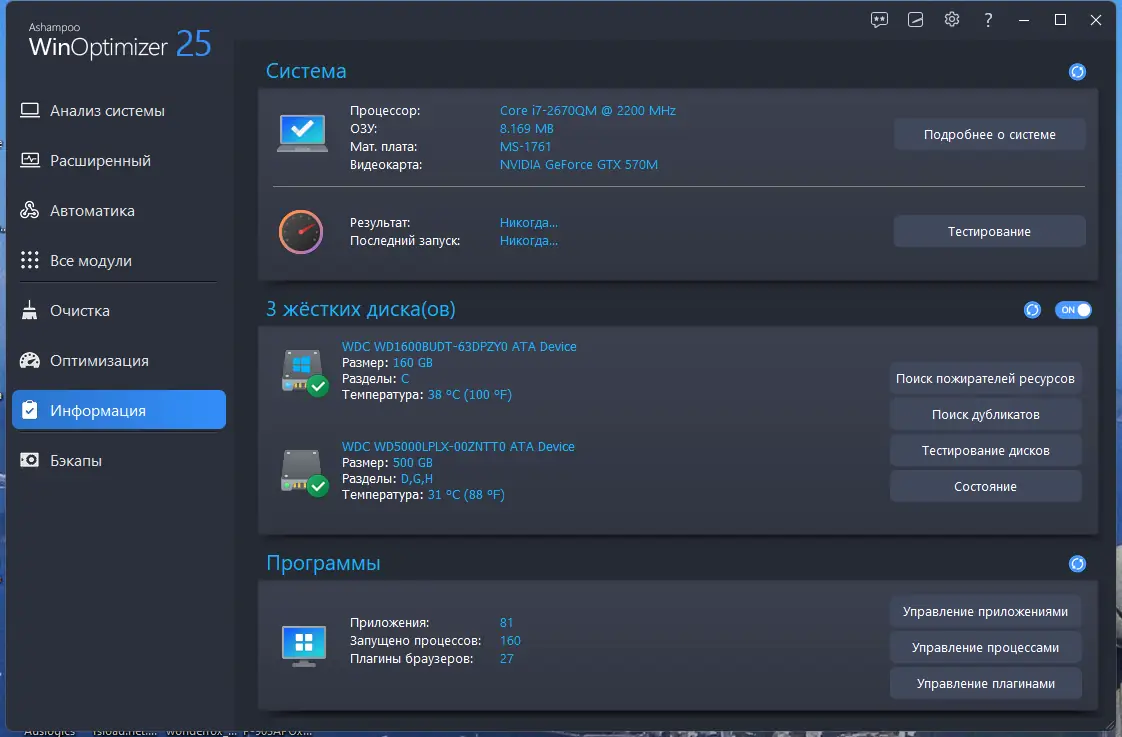Click the 8.169 MB RAM value
This screenshot has width=1122, height=737.
coord(527,129)
